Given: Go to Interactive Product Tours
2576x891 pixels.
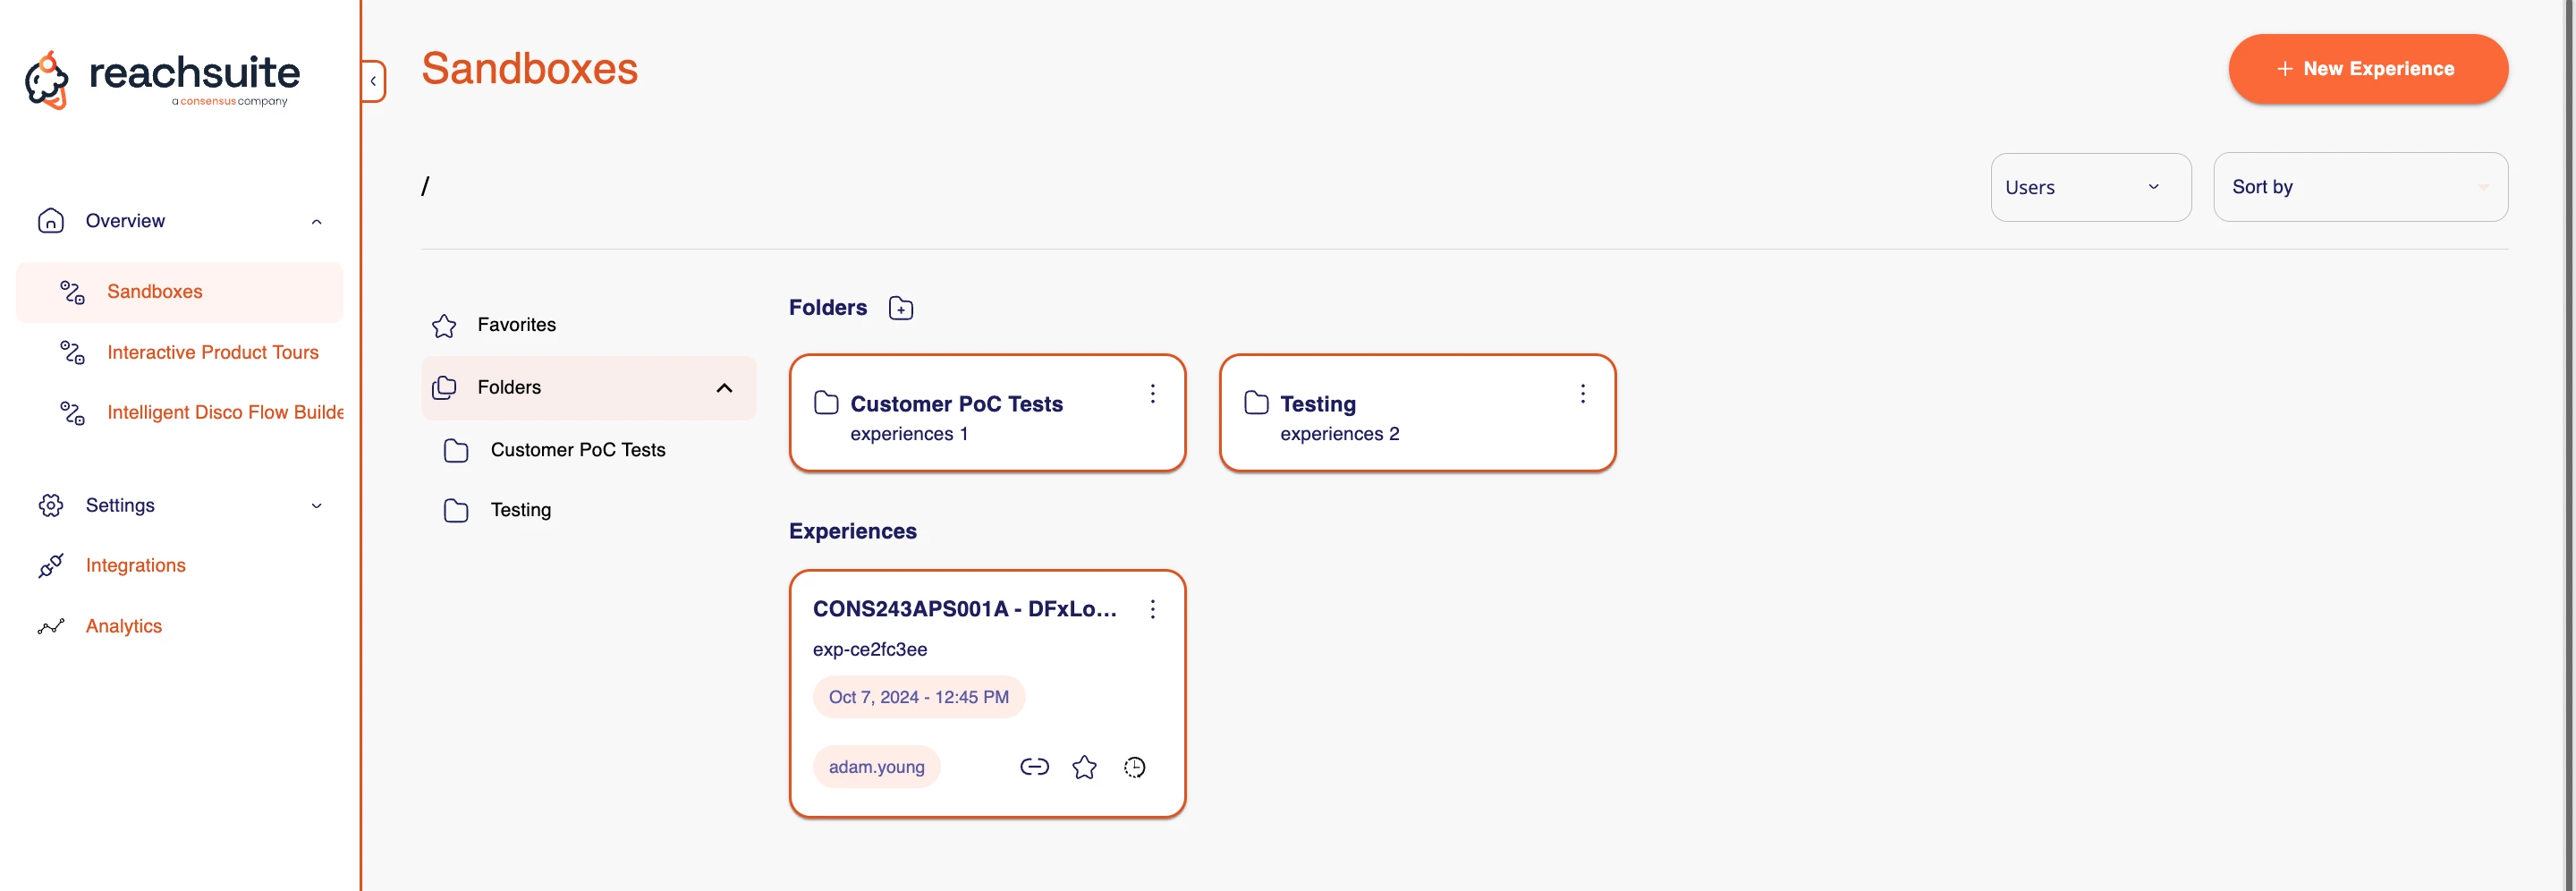Looking at the screenshot, I should (x=212, y=352).
